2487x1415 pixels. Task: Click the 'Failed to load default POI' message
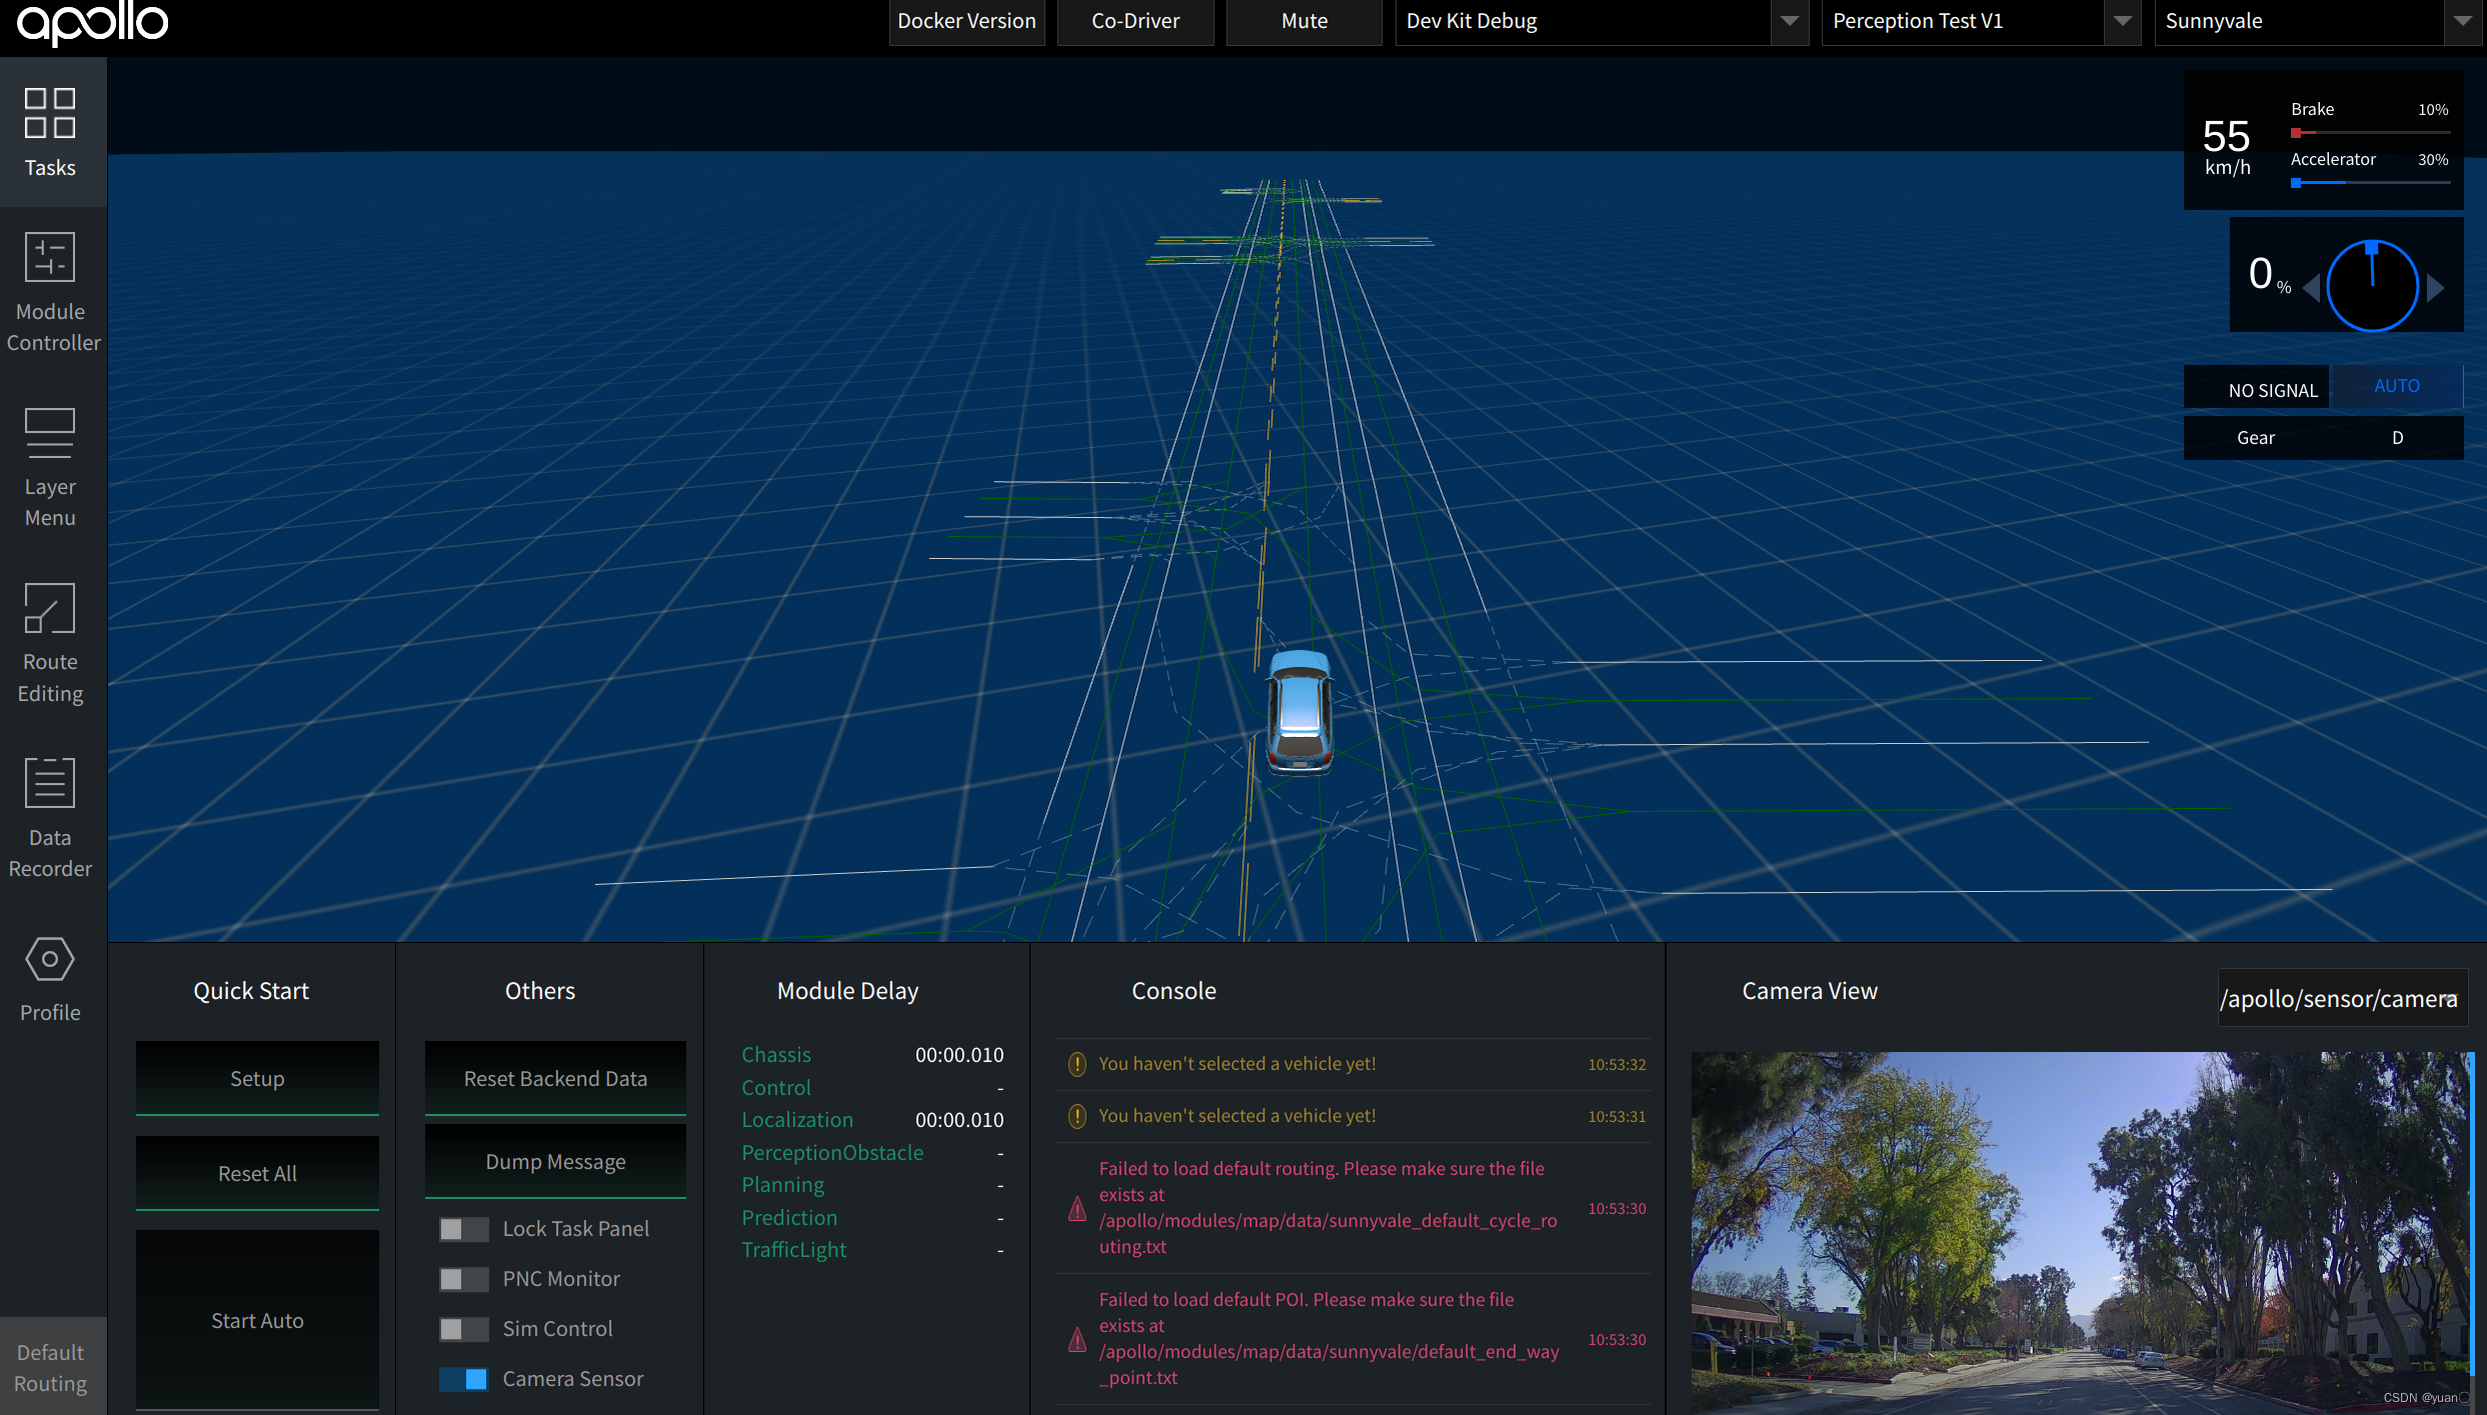pyautogui.click(x=1329, y=1338)
